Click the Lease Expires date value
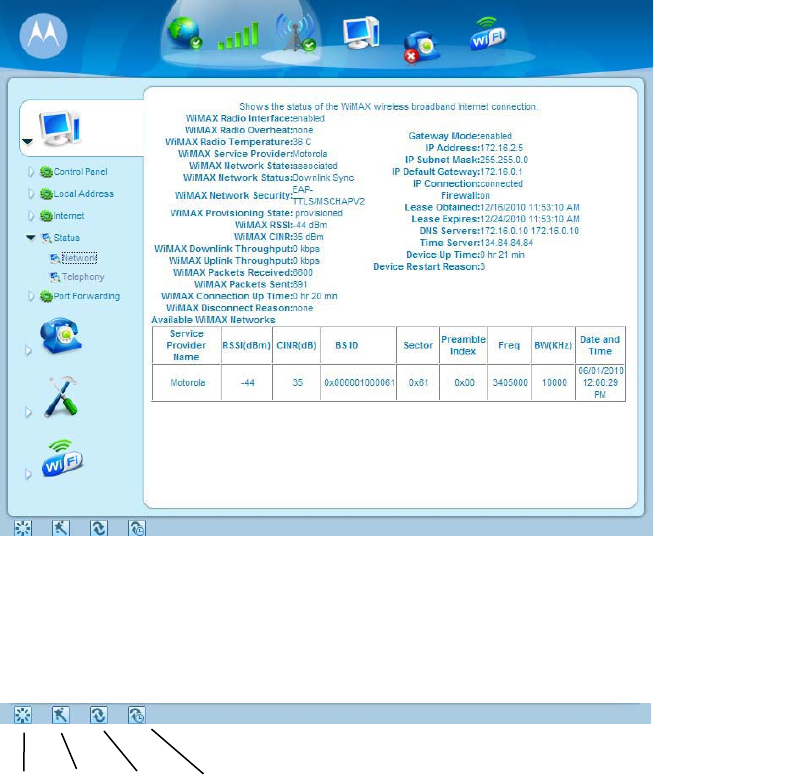Viewport: 793px width, 775px height. pos(530,219)
